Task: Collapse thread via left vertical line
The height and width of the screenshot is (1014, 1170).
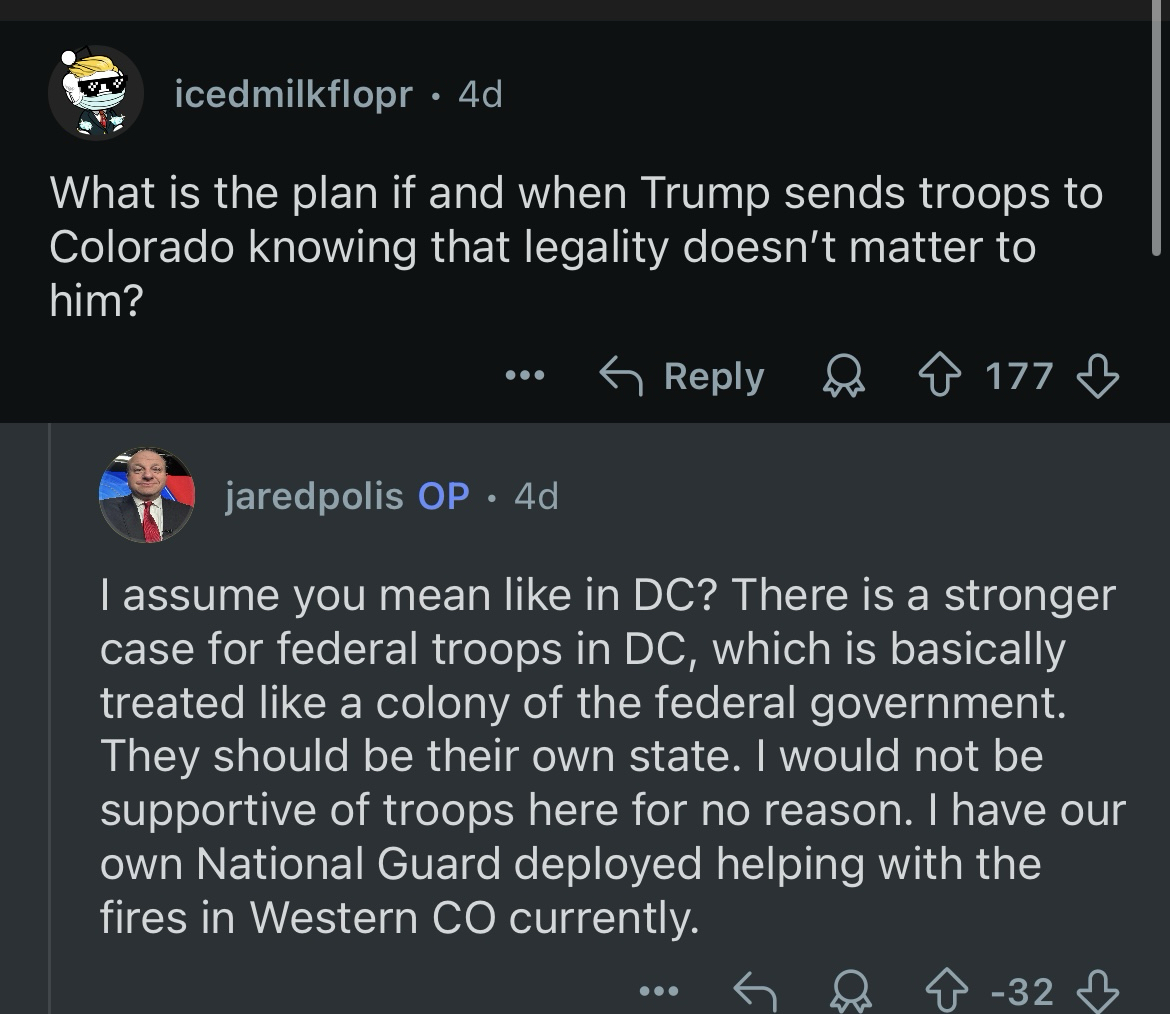Action: pos(50,700)
